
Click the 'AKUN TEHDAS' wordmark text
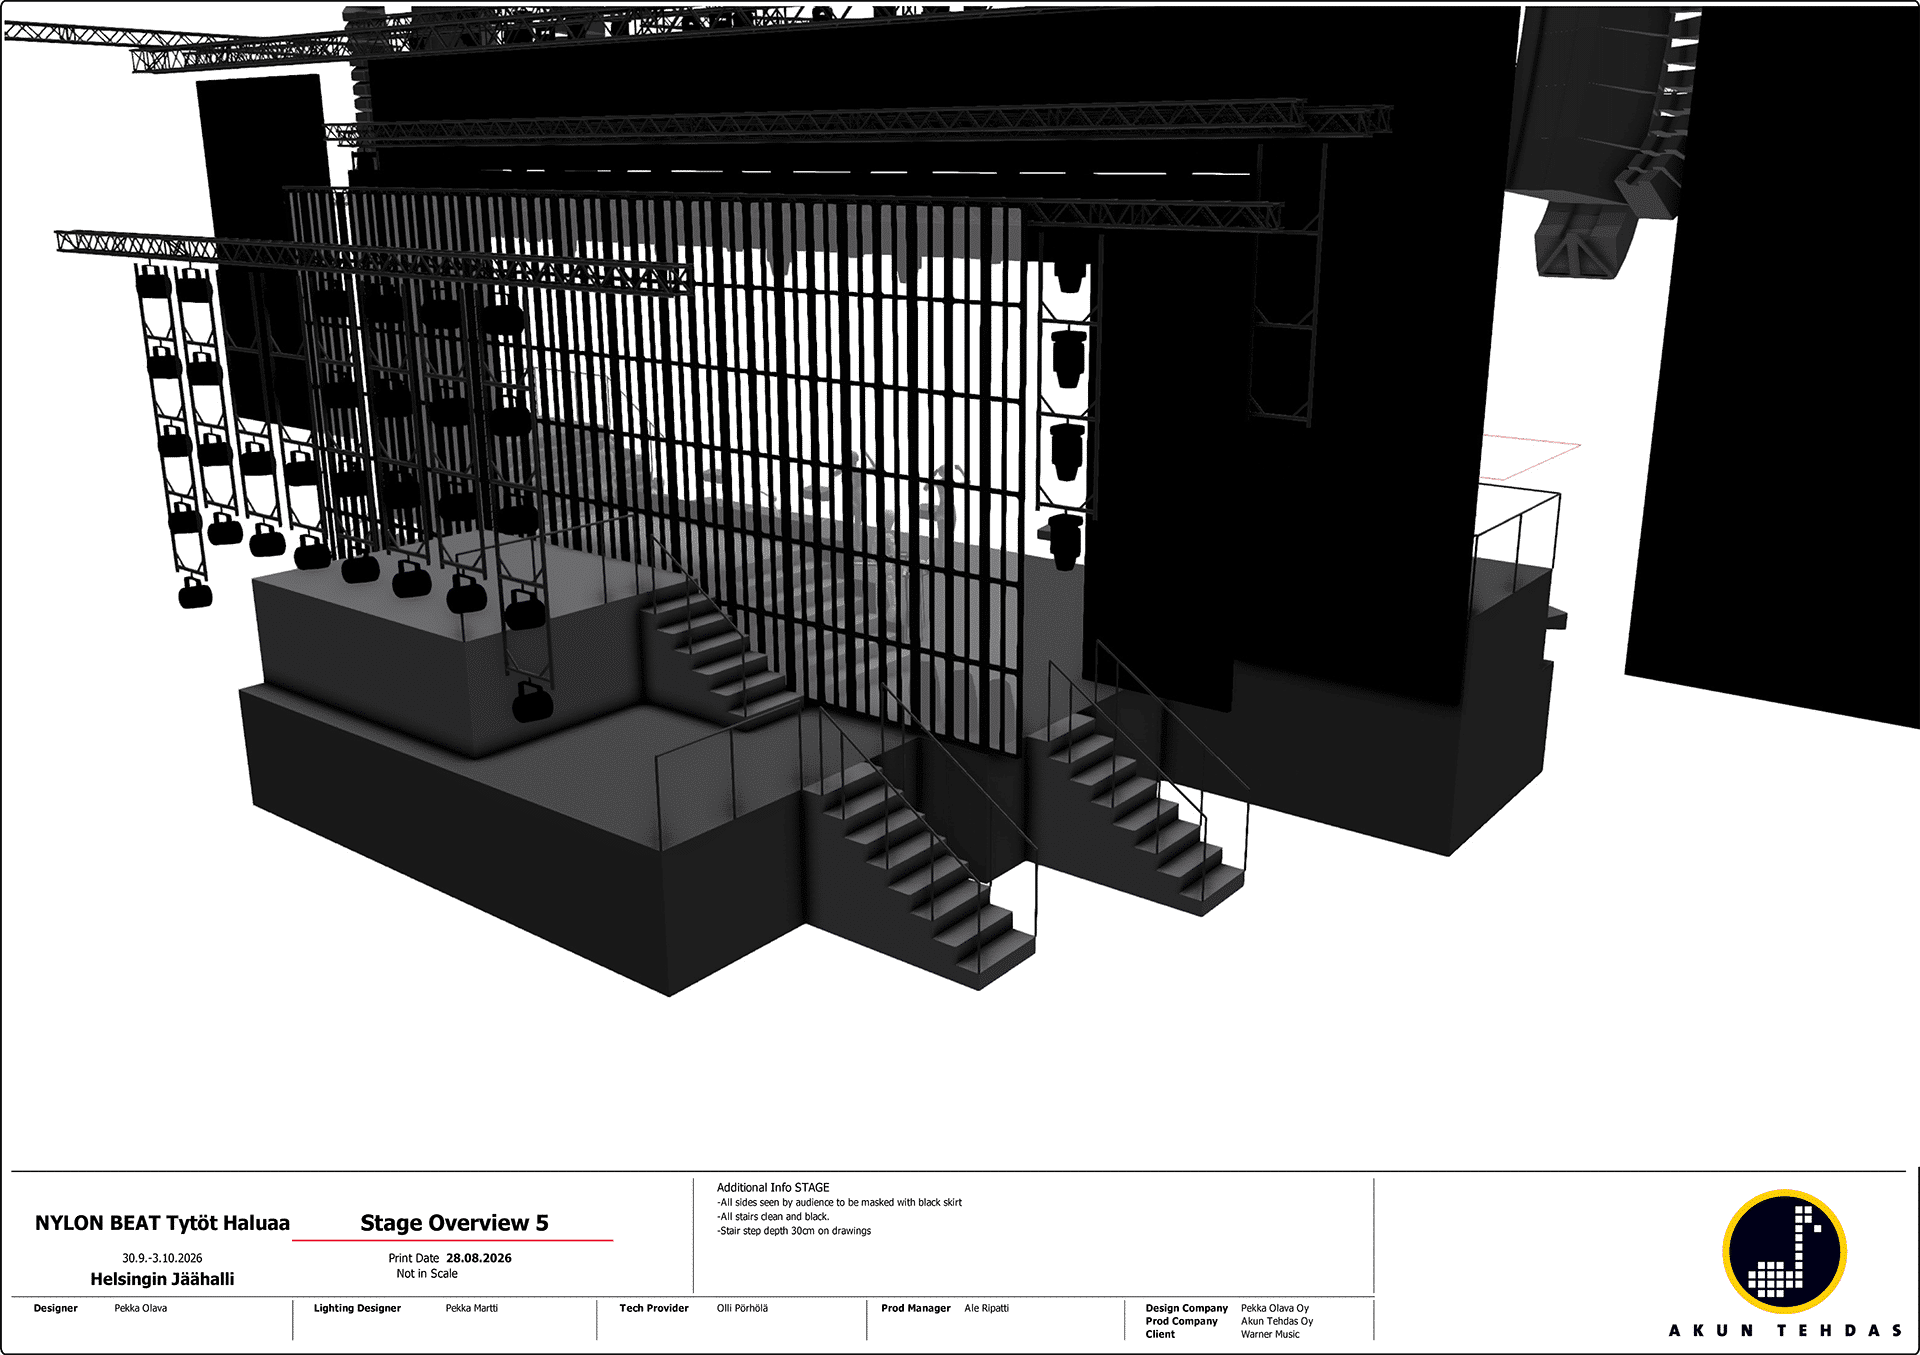(x=1785, y=1331)
